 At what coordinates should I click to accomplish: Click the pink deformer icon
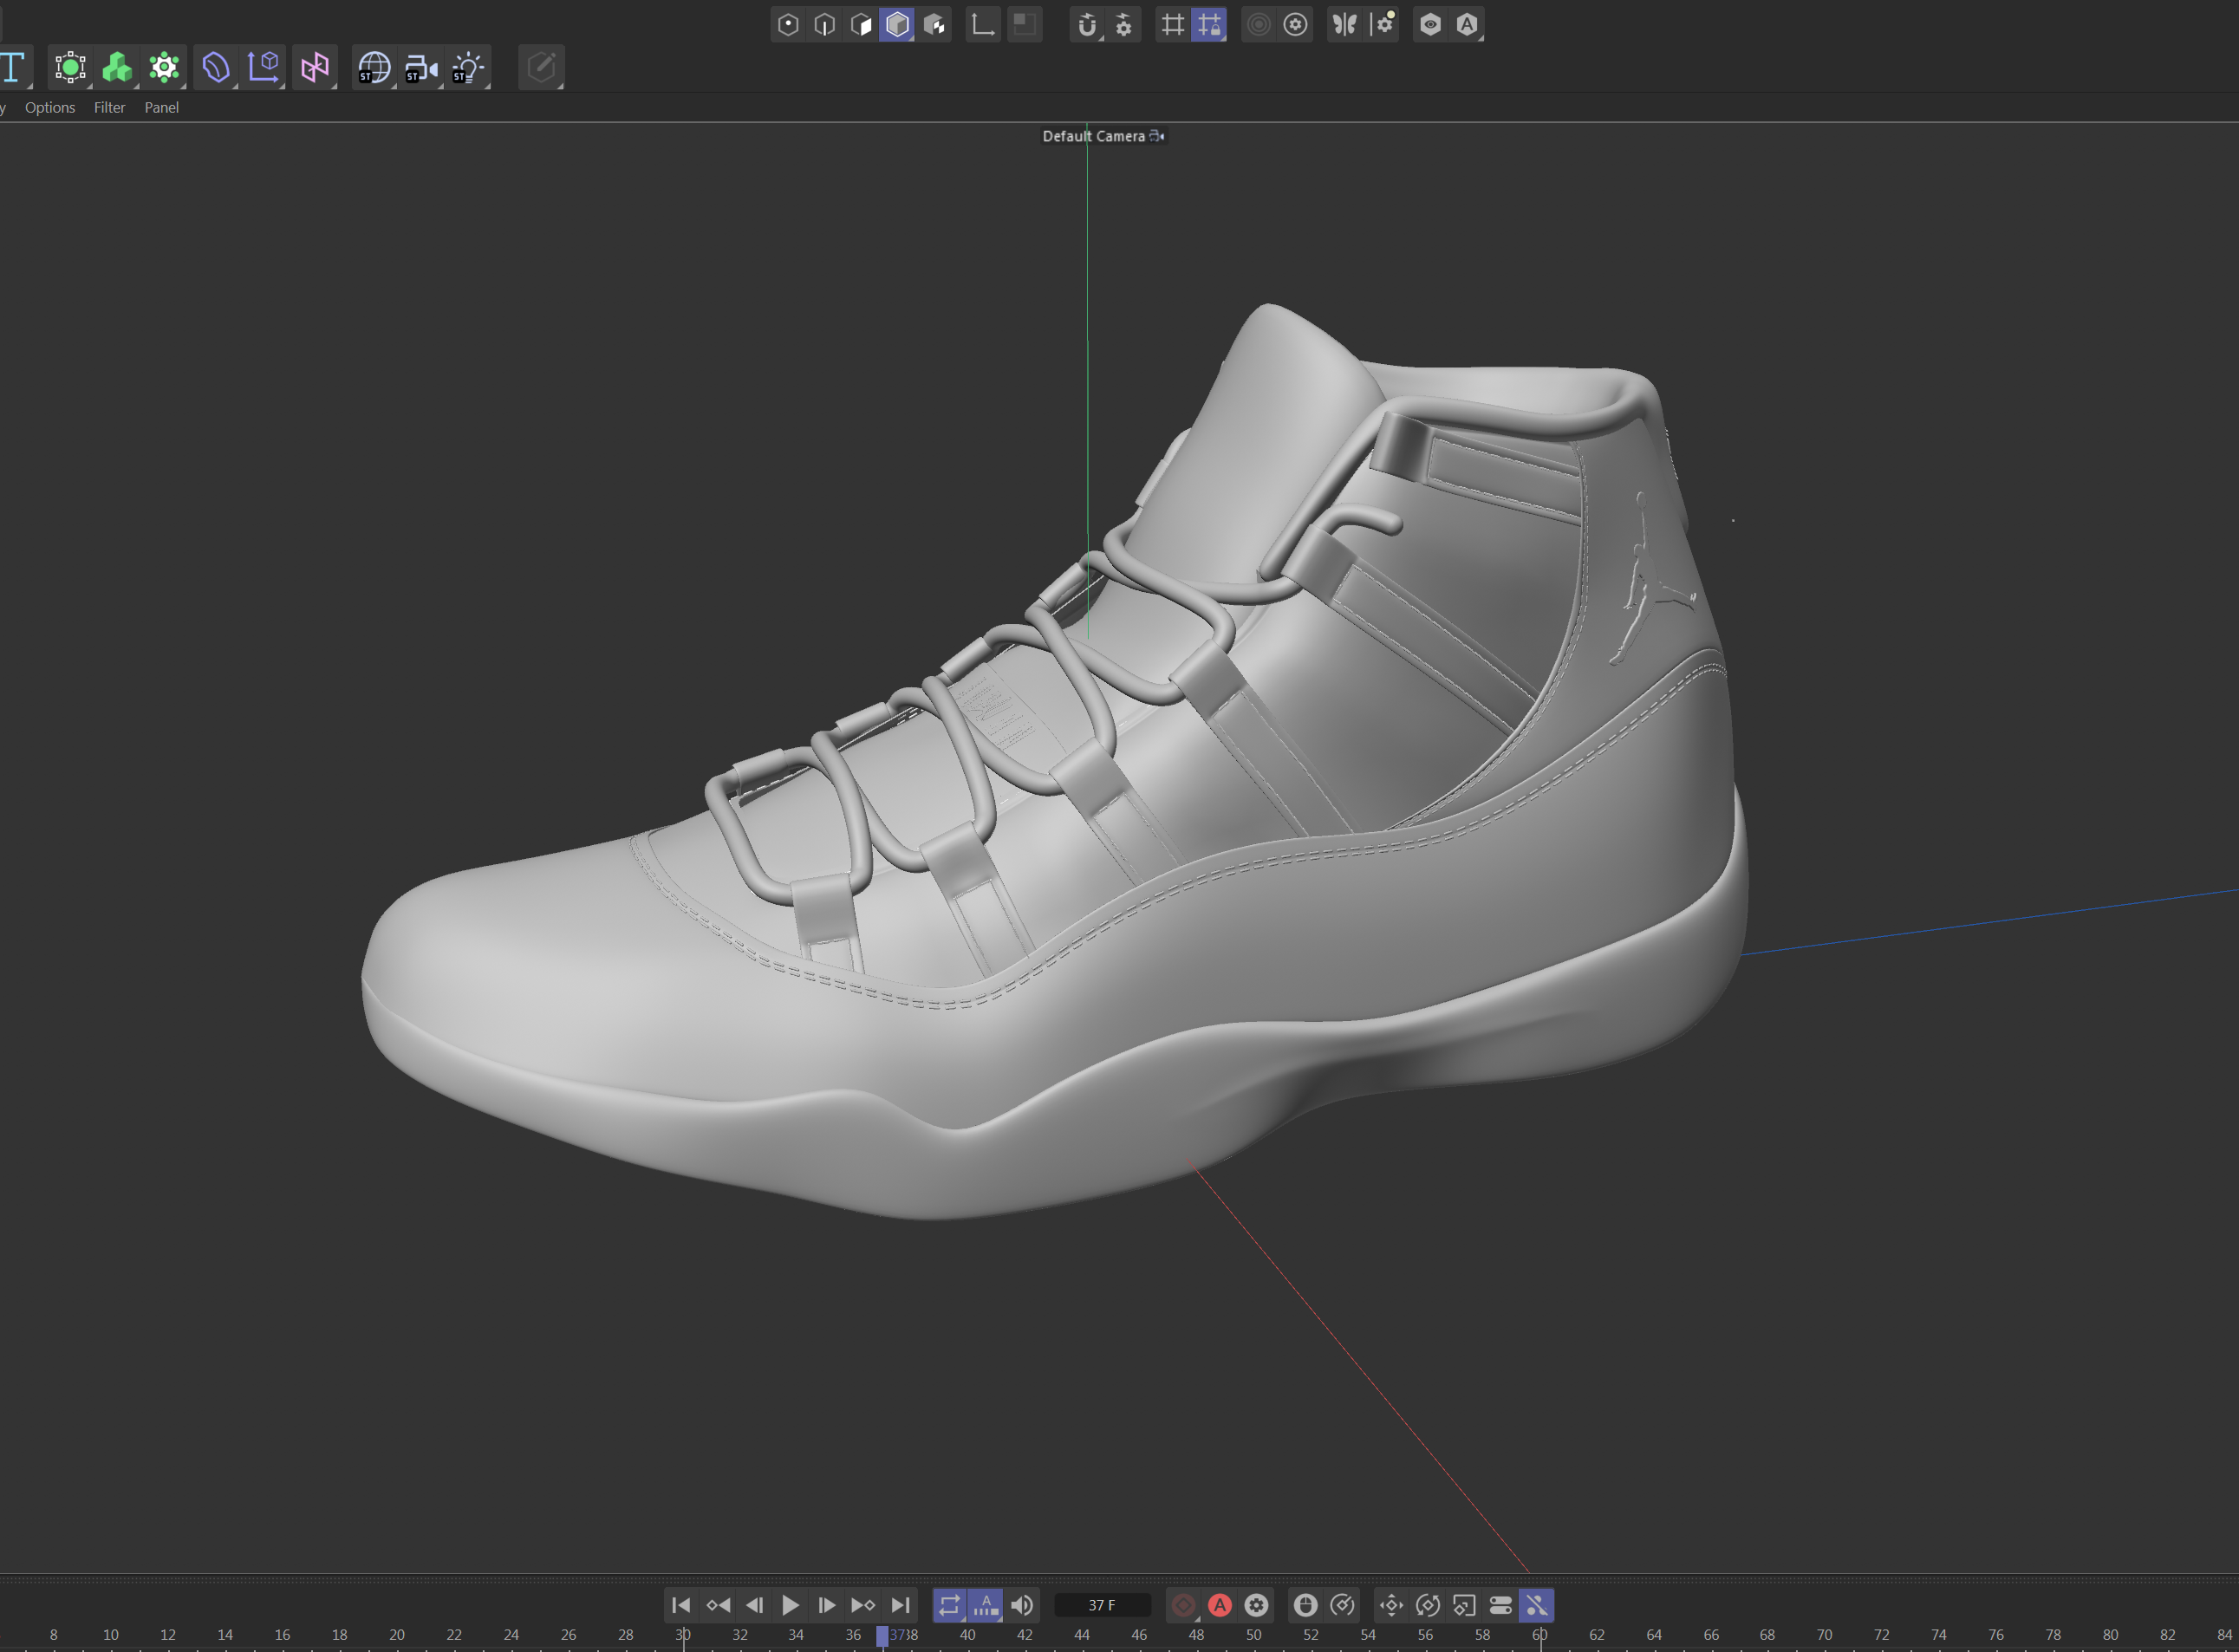click(x=315, y=68)
